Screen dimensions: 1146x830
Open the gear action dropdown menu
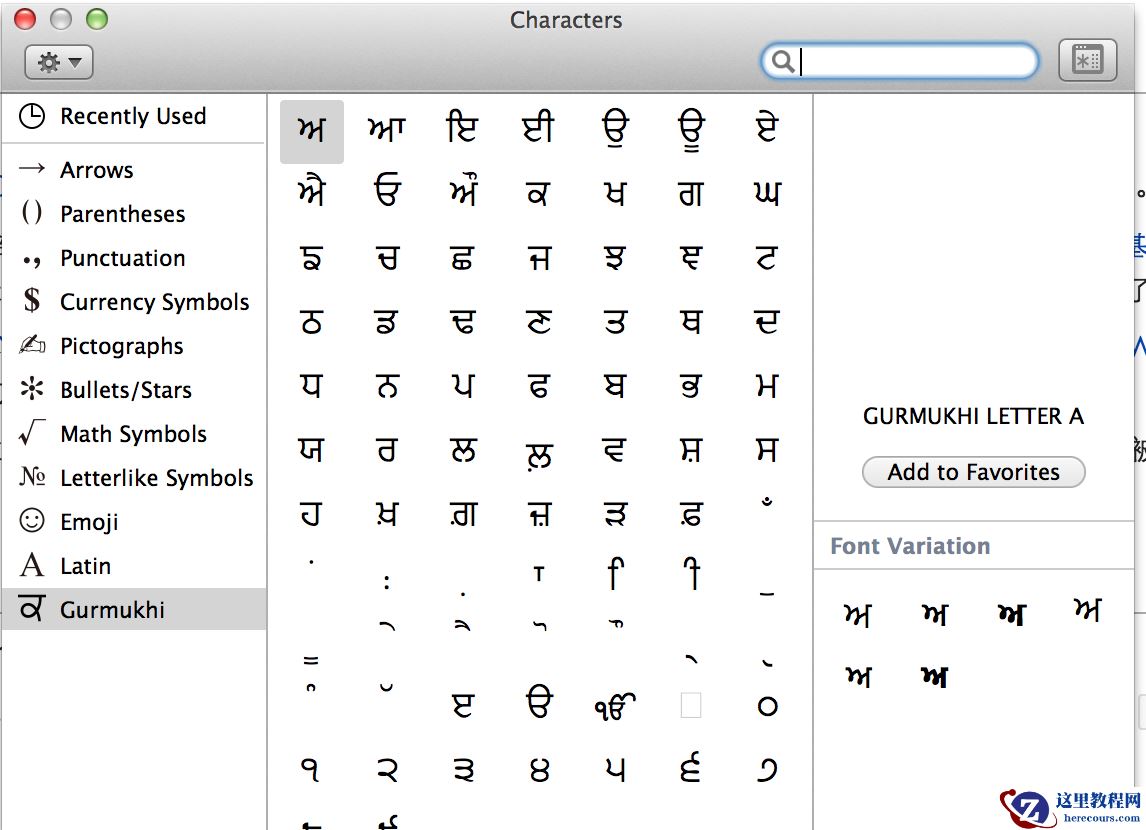(59, 63)
